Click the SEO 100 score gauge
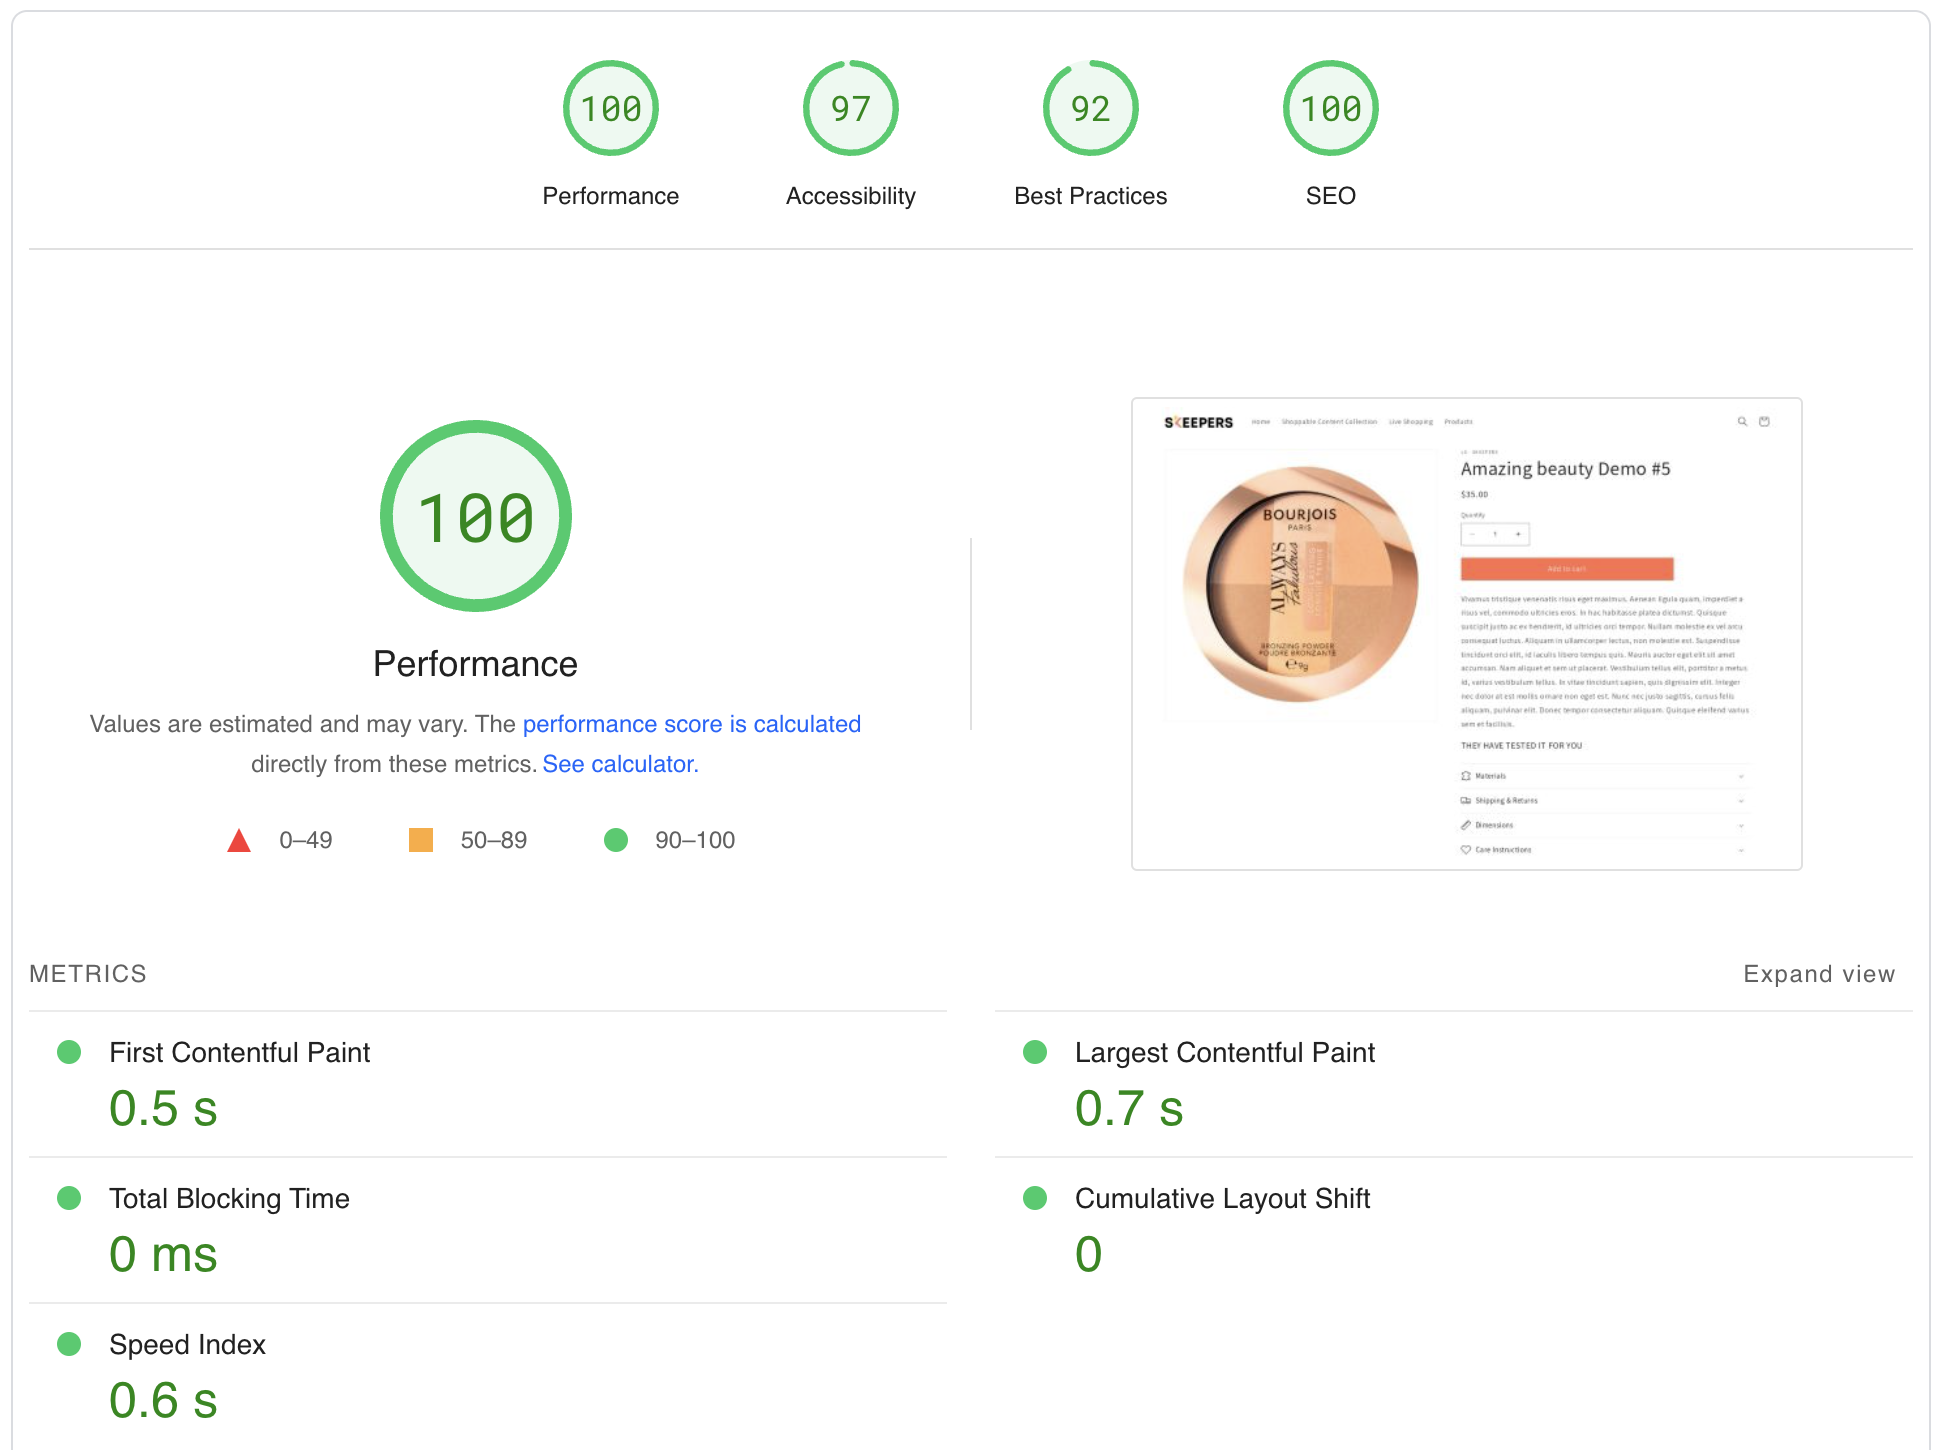The width and height of the screenshot is (1948, 1450). click(1330, 108)
